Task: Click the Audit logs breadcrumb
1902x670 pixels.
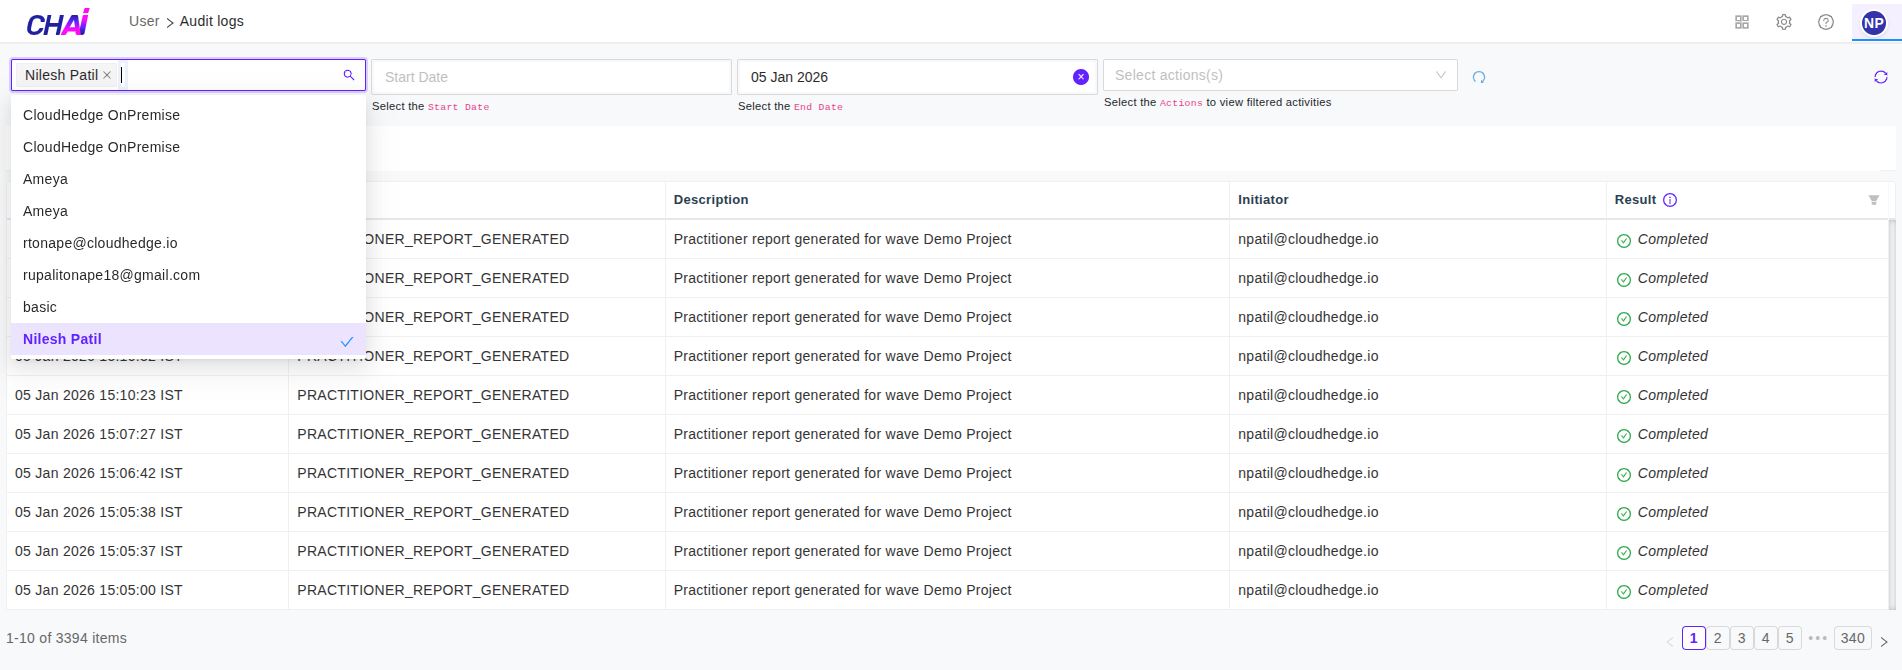Action: click(212, 21)
